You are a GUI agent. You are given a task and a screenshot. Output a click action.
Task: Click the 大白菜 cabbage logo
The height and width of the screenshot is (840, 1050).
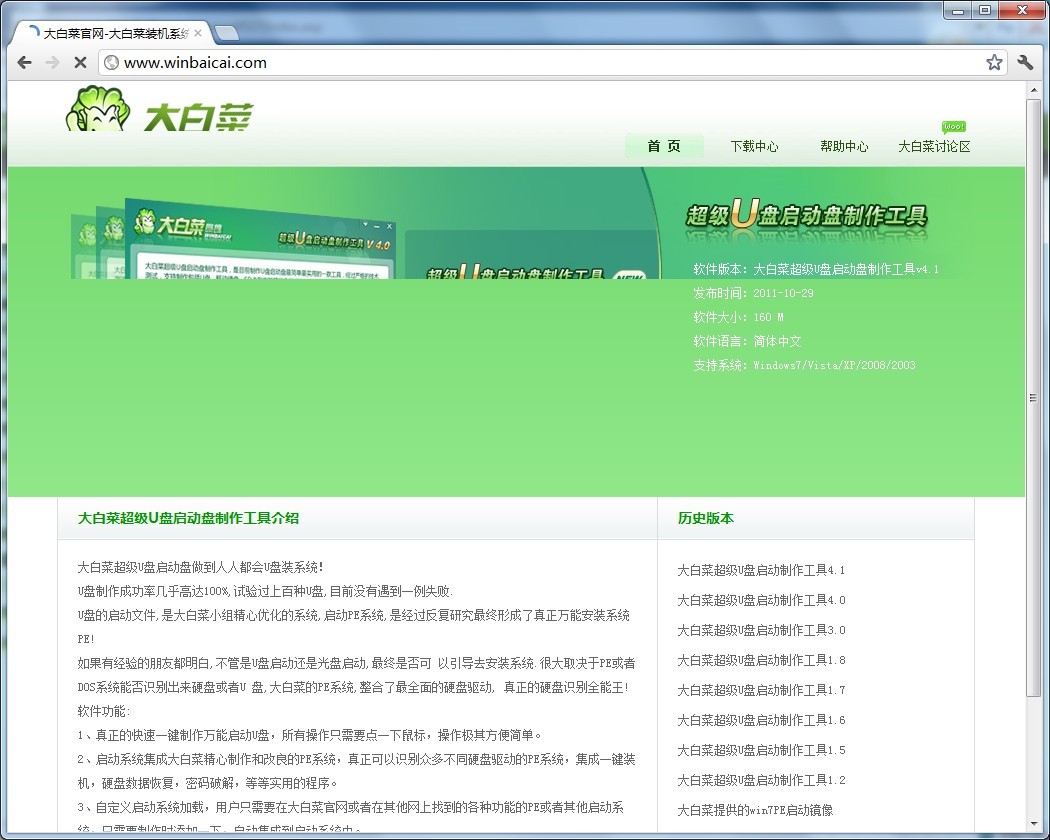[x=160, y=111]
